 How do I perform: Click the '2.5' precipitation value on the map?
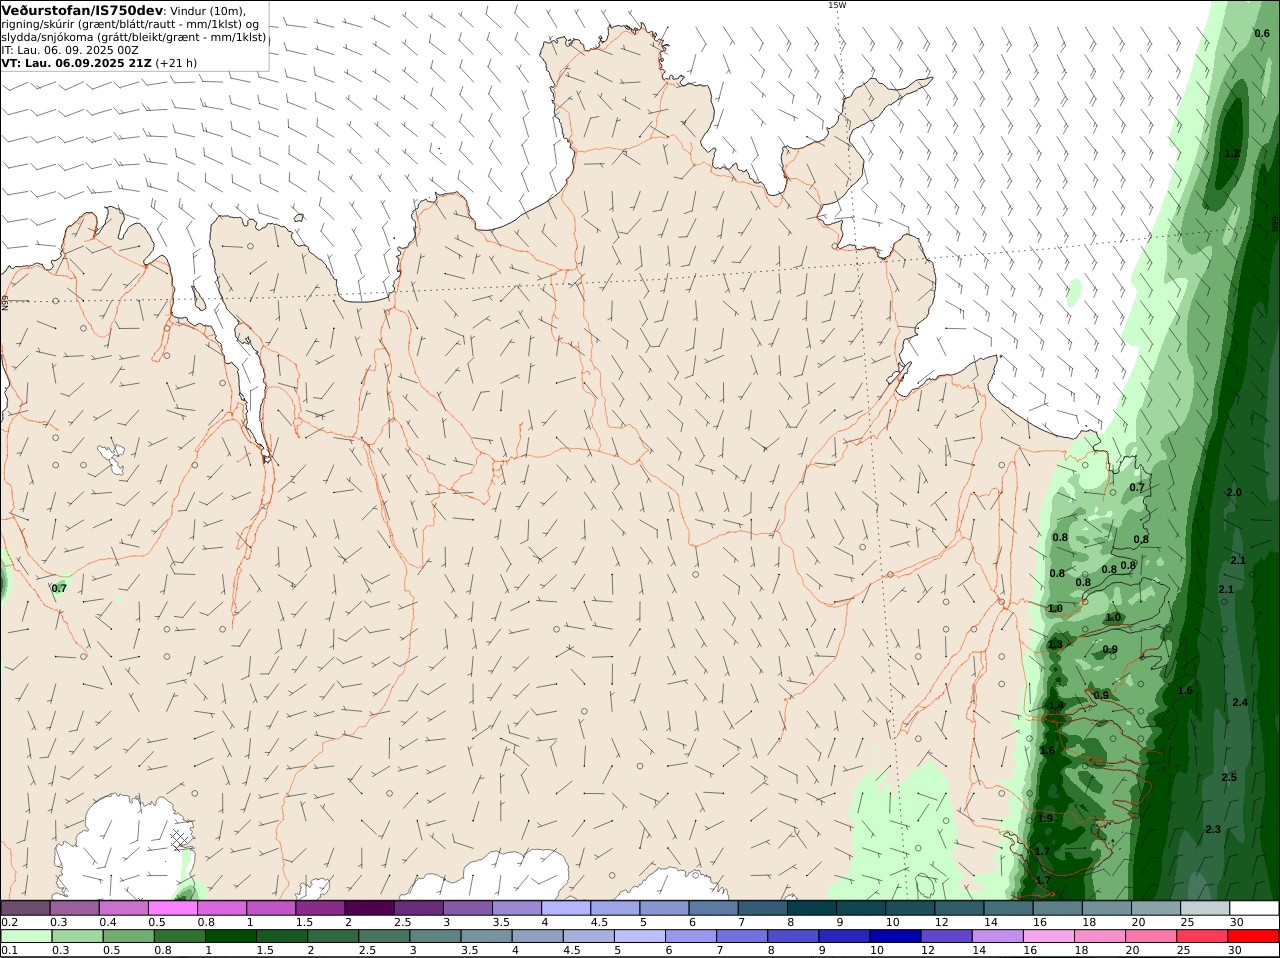click(x=1229, y=777)
